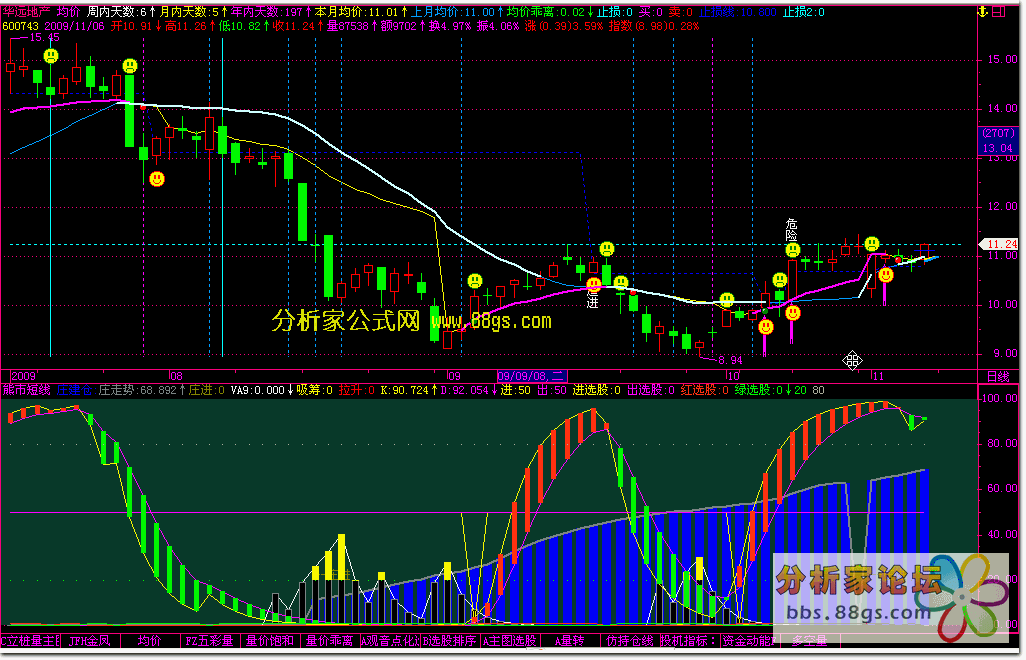This screenshot has height=660, width=1026.
Task: Click the 庄建仓 indicator label
Action: (x=74, y=390)
